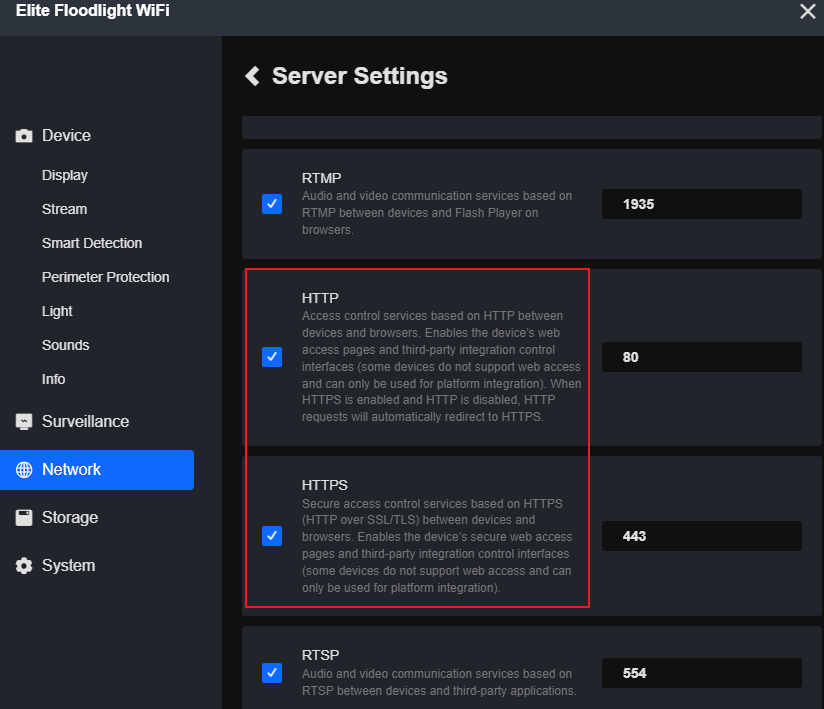Open the Light settings page
The width and height of the screenshot is (824, 709).
[57, 310]
